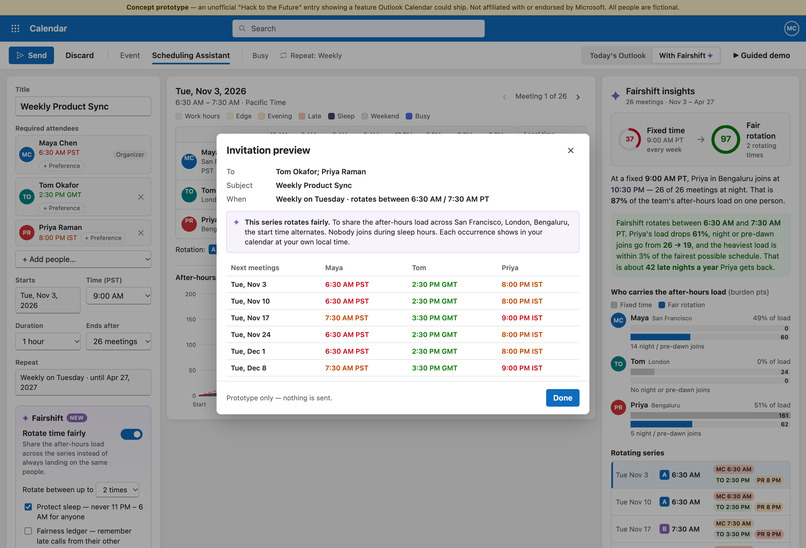Viewport: 806px width, 548px height.
Task: Click Tue, Dec 8 row in preview table
Action: point(403,368)
